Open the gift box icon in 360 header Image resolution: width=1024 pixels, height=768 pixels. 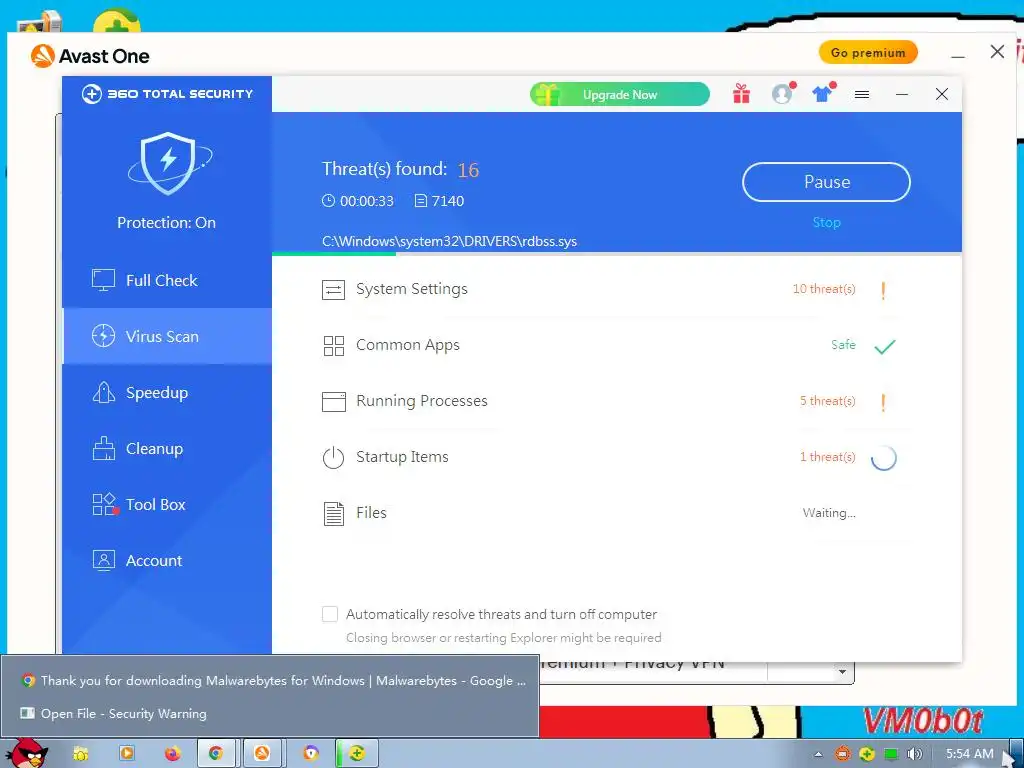pos(741,94)
